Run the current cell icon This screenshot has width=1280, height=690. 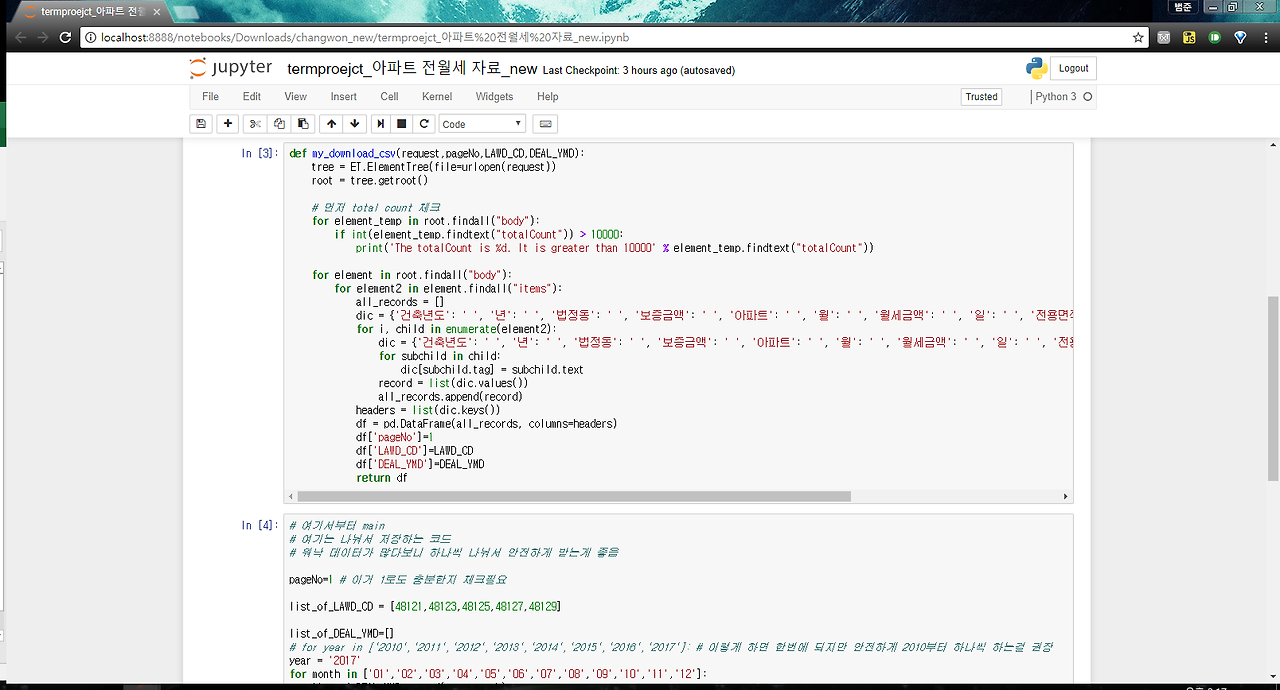[x=380, y=124]
